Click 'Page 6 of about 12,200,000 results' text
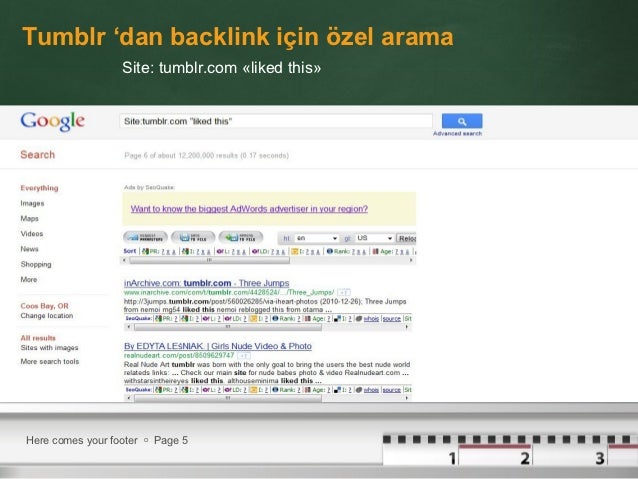 coord(206,155)
